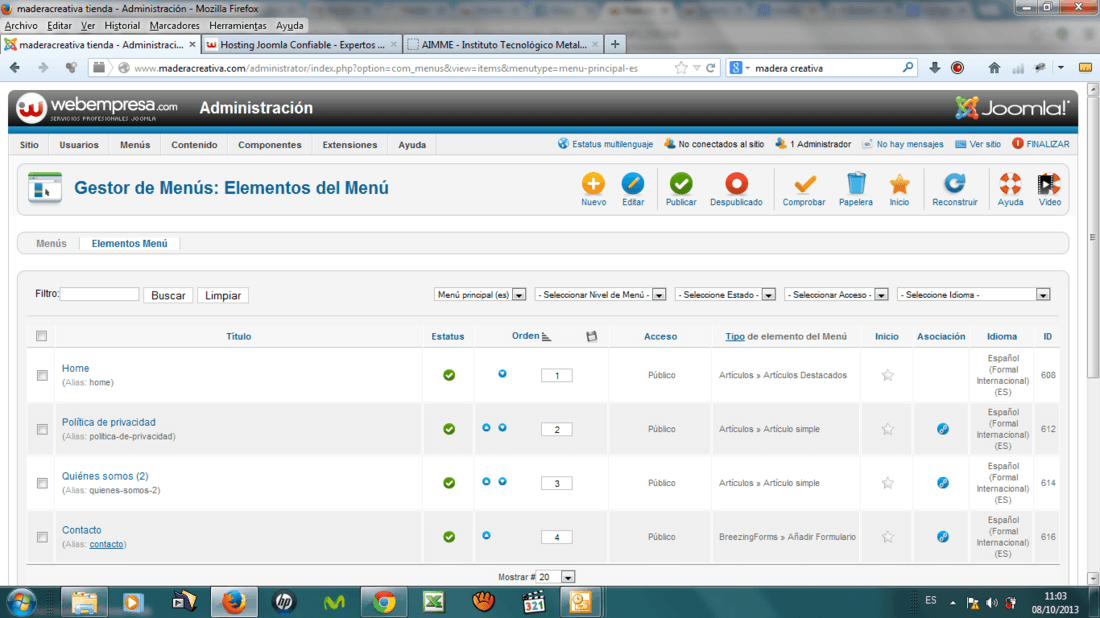Click the Reconstruir refresh icon
Image resolution: width=1100 pixels, height=618 pixels.
(954, 184)
